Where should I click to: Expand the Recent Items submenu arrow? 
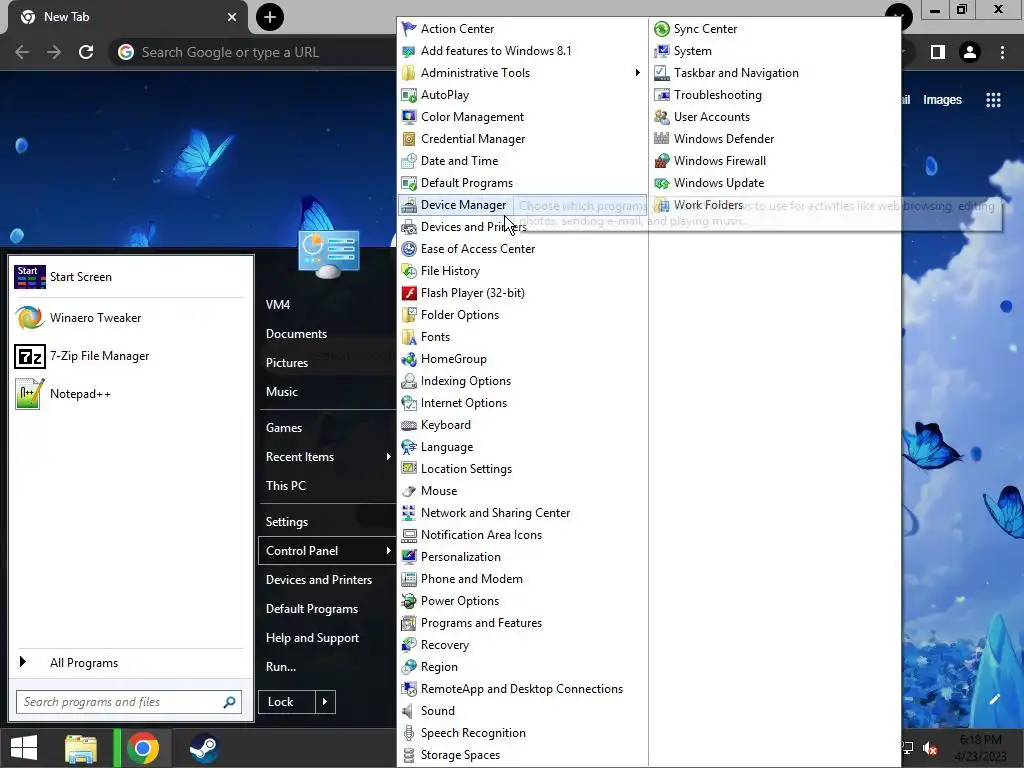(388, 456)
